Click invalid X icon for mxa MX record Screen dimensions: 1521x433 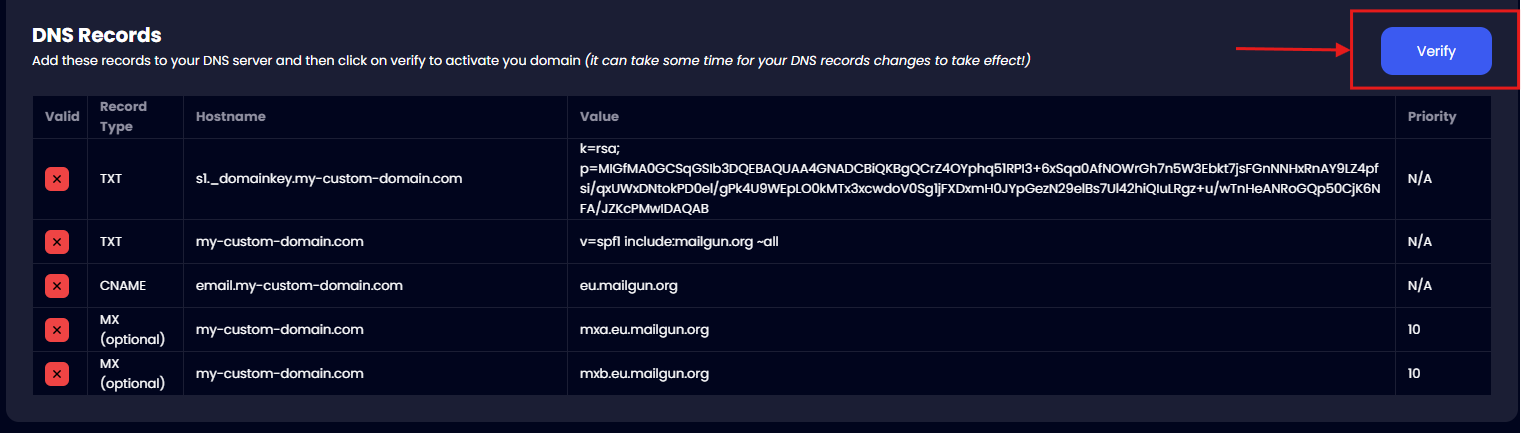click(57, 330)
